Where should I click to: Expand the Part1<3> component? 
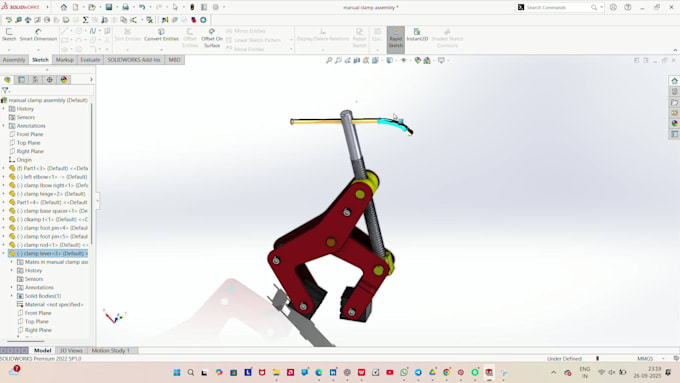tap(4, 168)
